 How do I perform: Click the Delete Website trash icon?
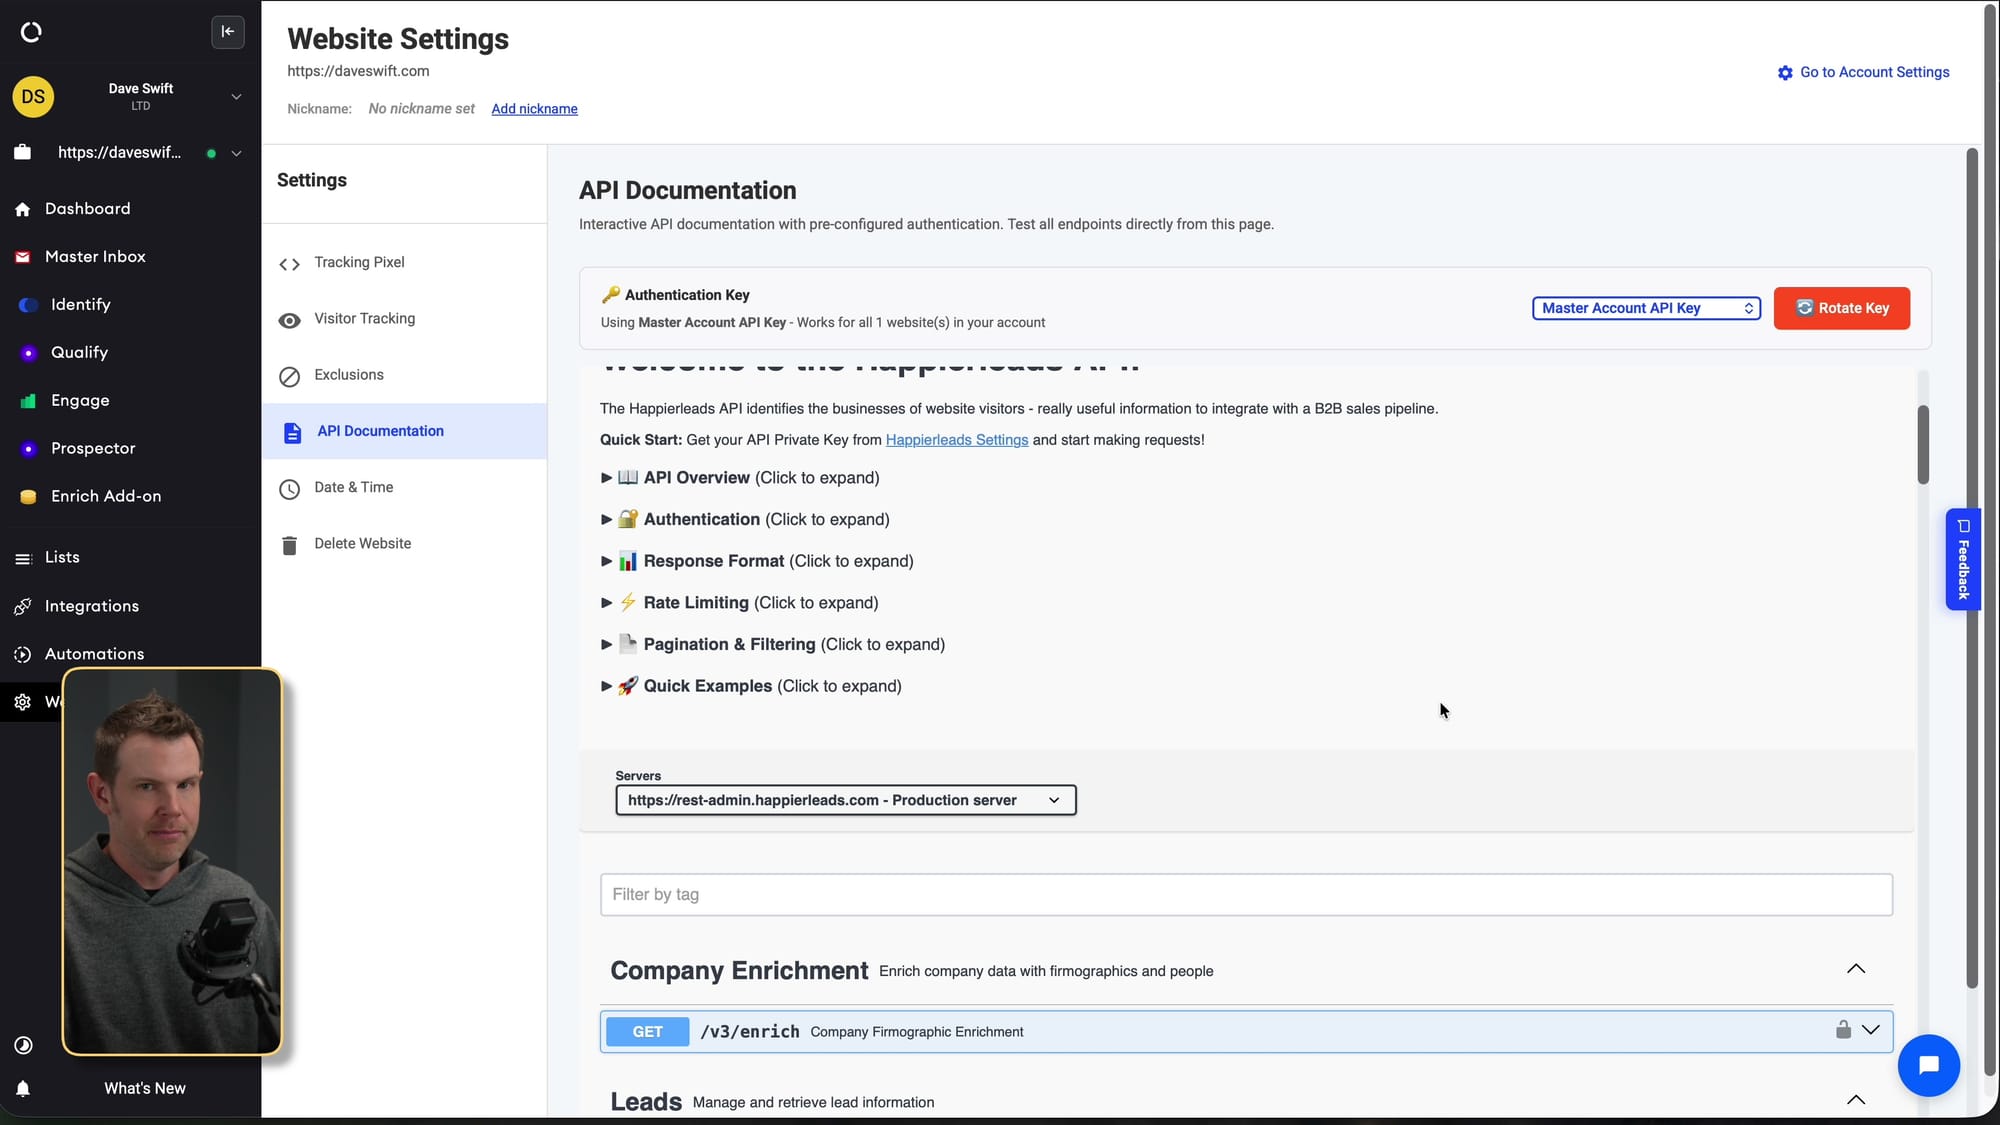[289, 546]
